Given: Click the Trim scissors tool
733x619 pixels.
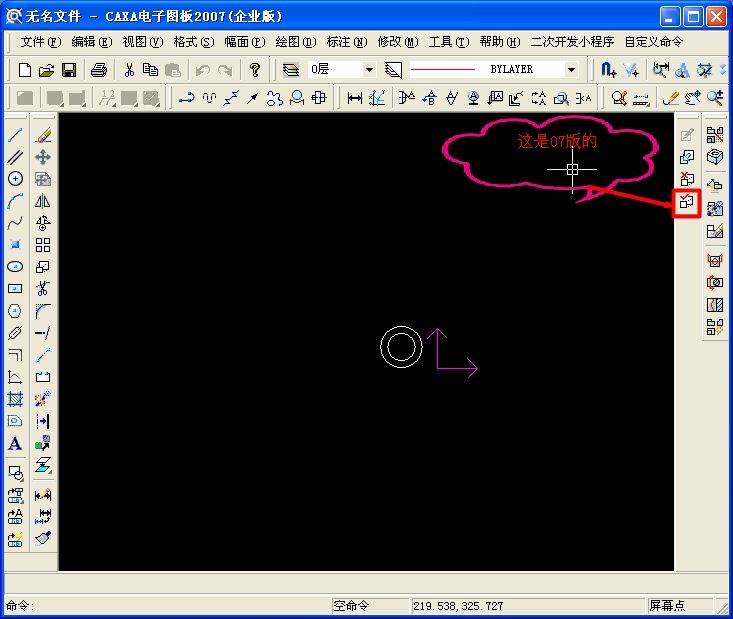Looking at the screenshot, I should (x=43, y=288).
